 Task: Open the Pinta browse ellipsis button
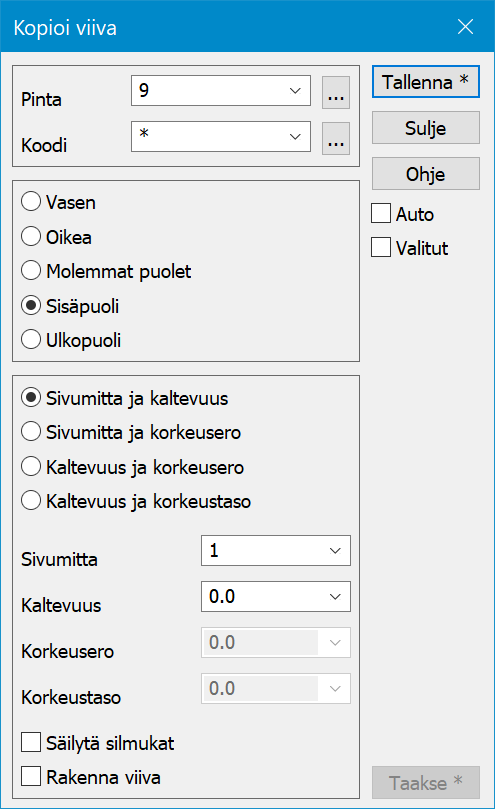[x=336, y=92]
